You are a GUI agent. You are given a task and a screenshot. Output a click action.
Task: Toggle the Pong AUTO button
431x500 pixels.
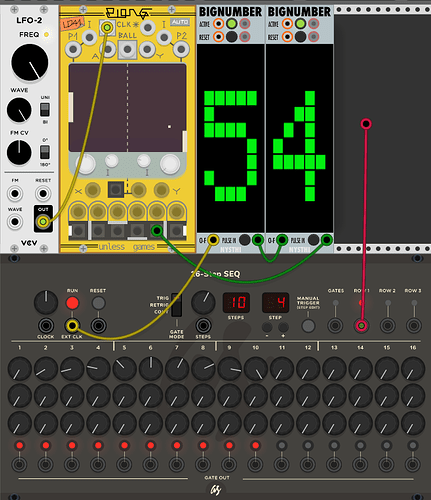(x=180, y=22)
